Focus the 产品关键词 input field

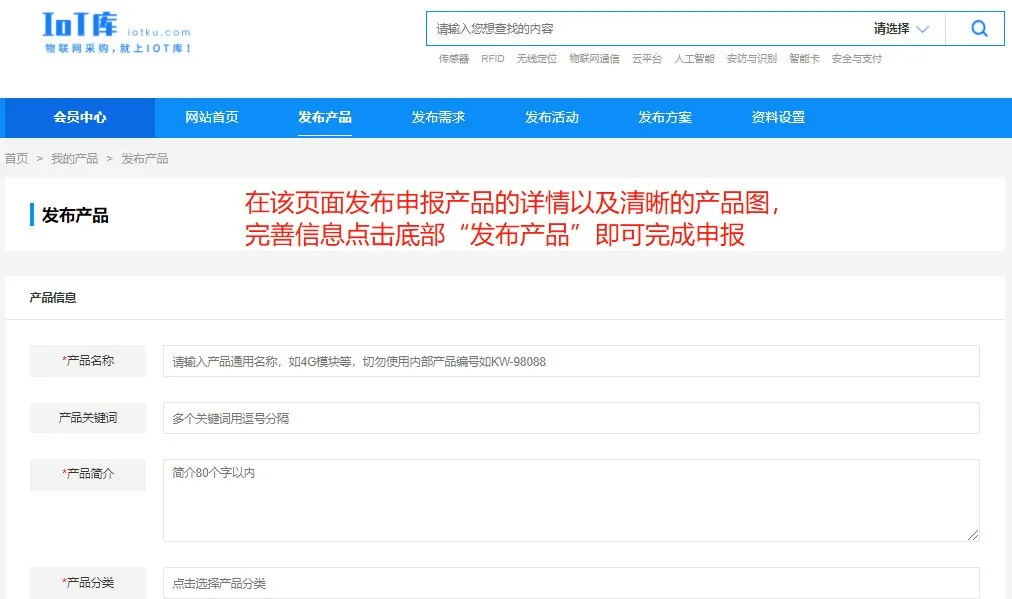click(x=571, y=418)
